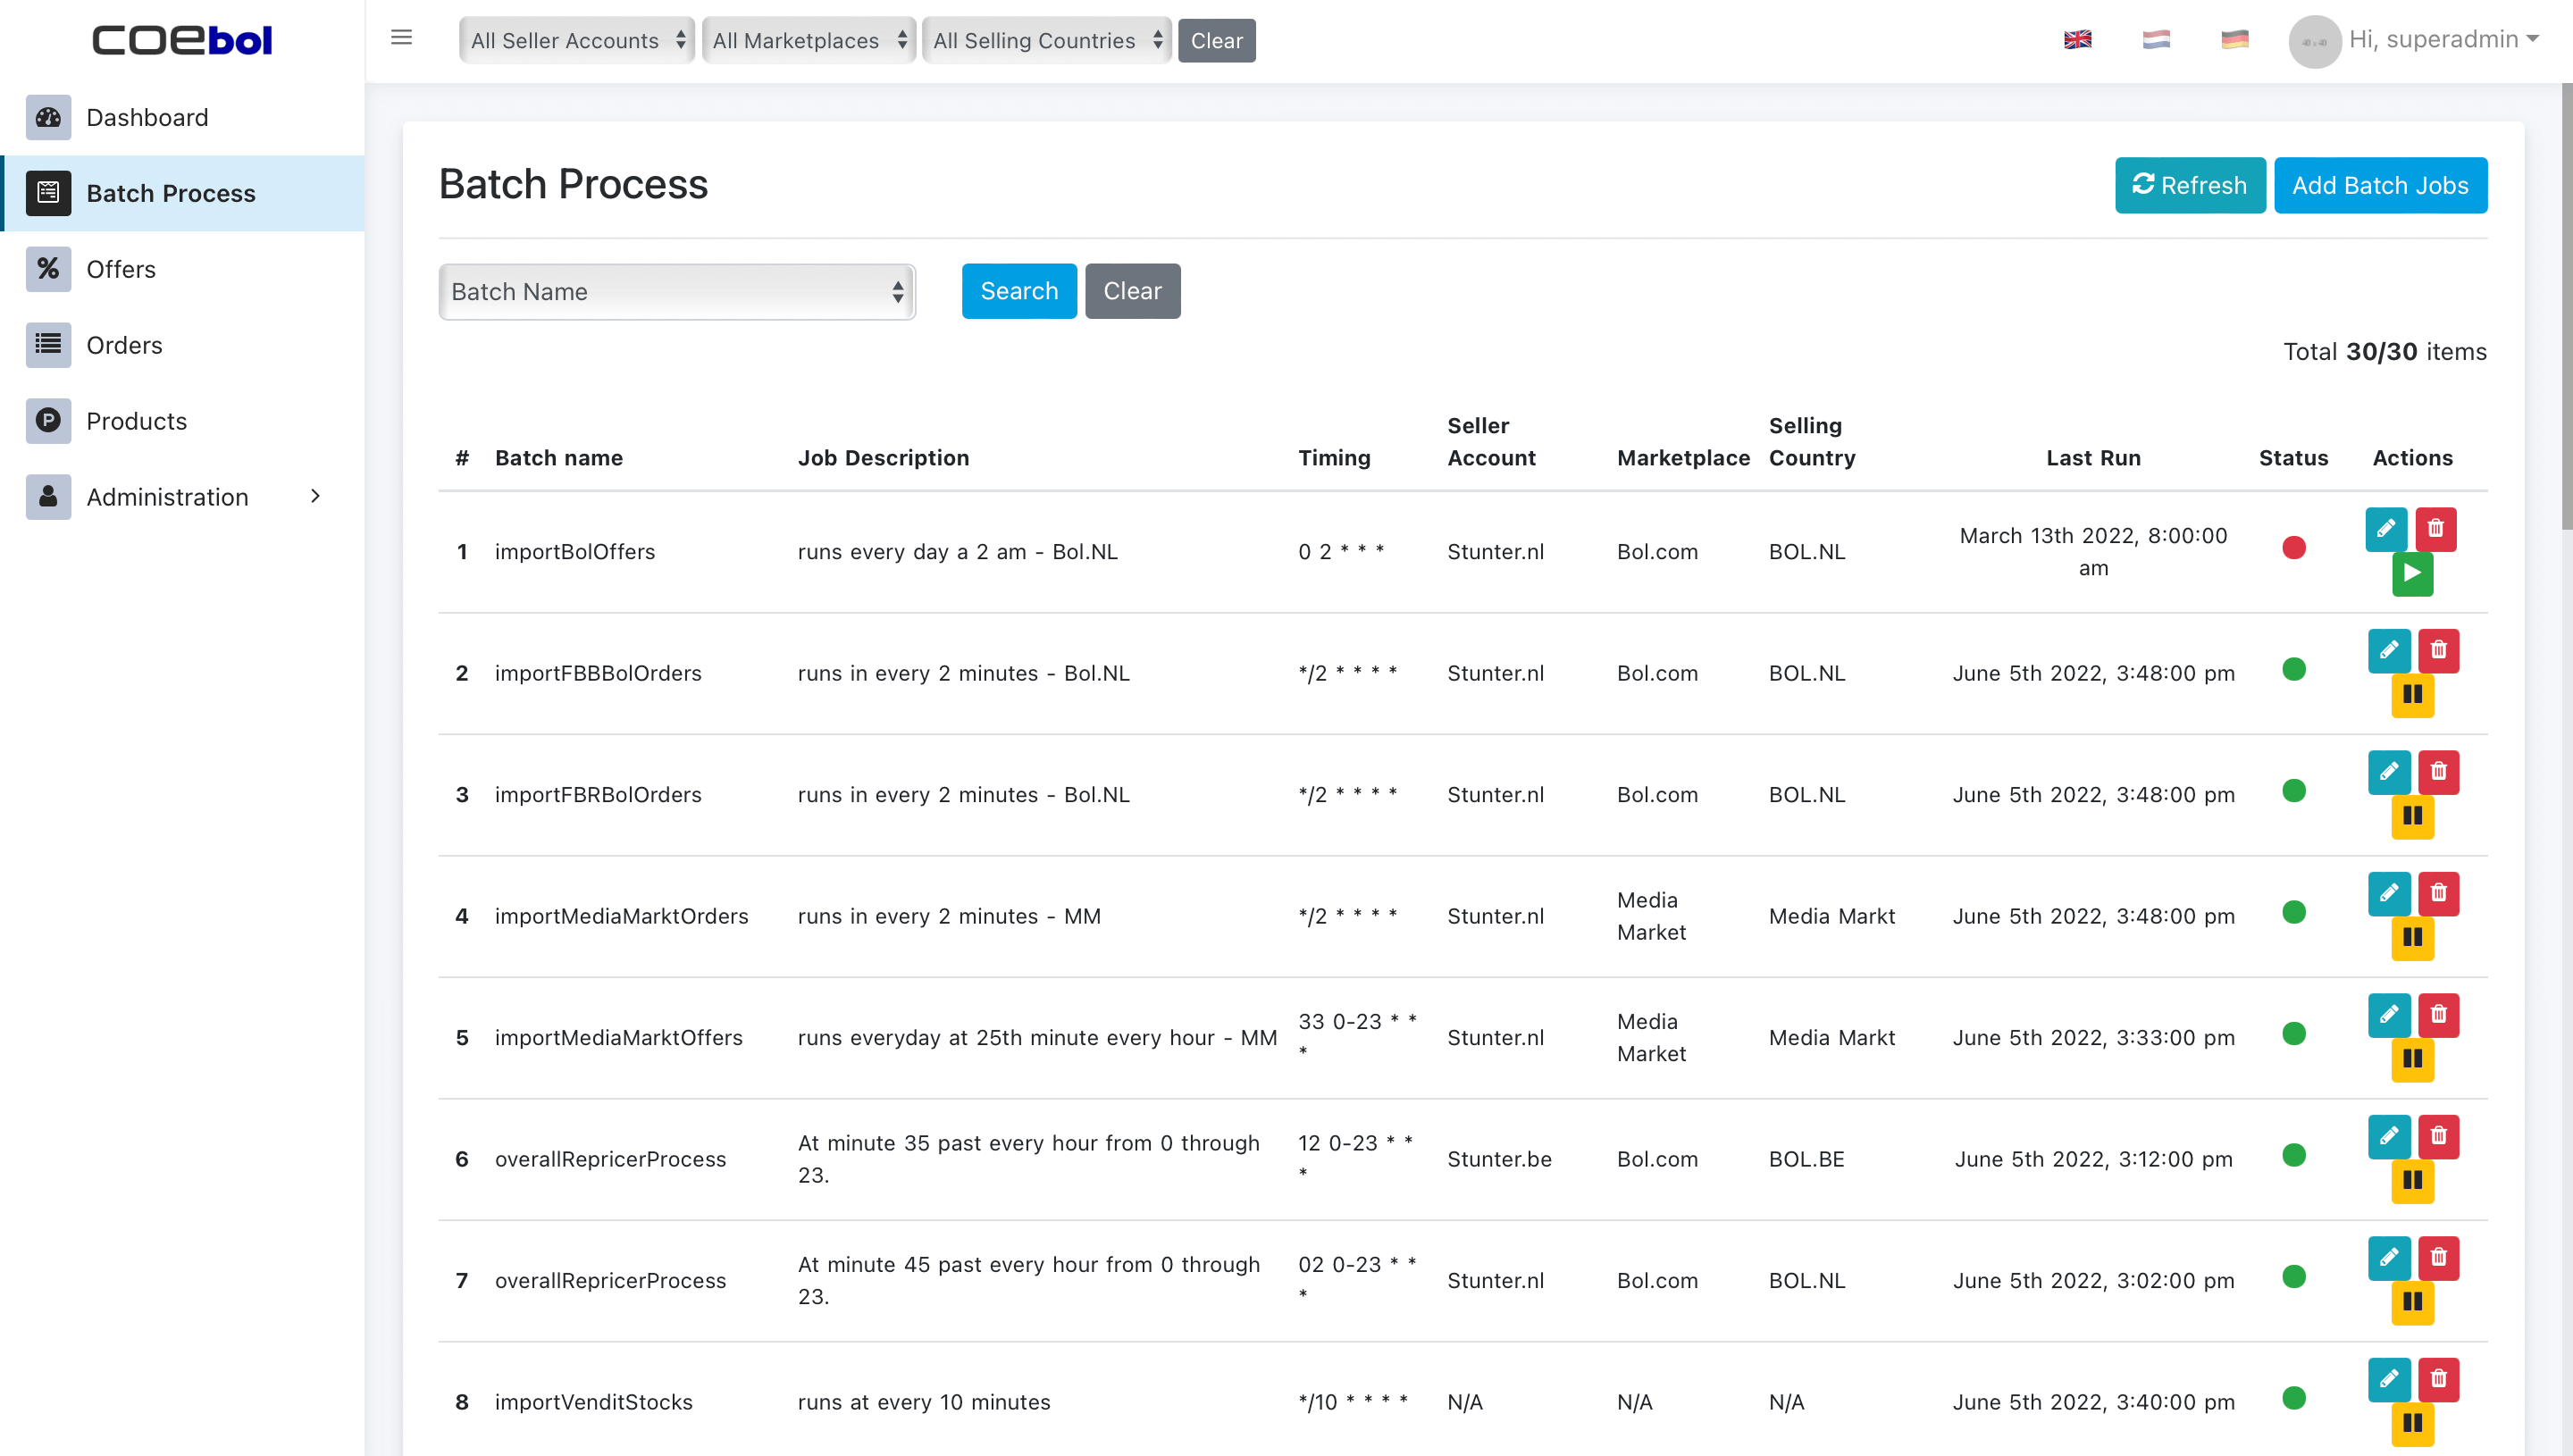Screen dimensions: 2573x1456
Task: Click the superadmin avatar image
Action: (2314, 41)
